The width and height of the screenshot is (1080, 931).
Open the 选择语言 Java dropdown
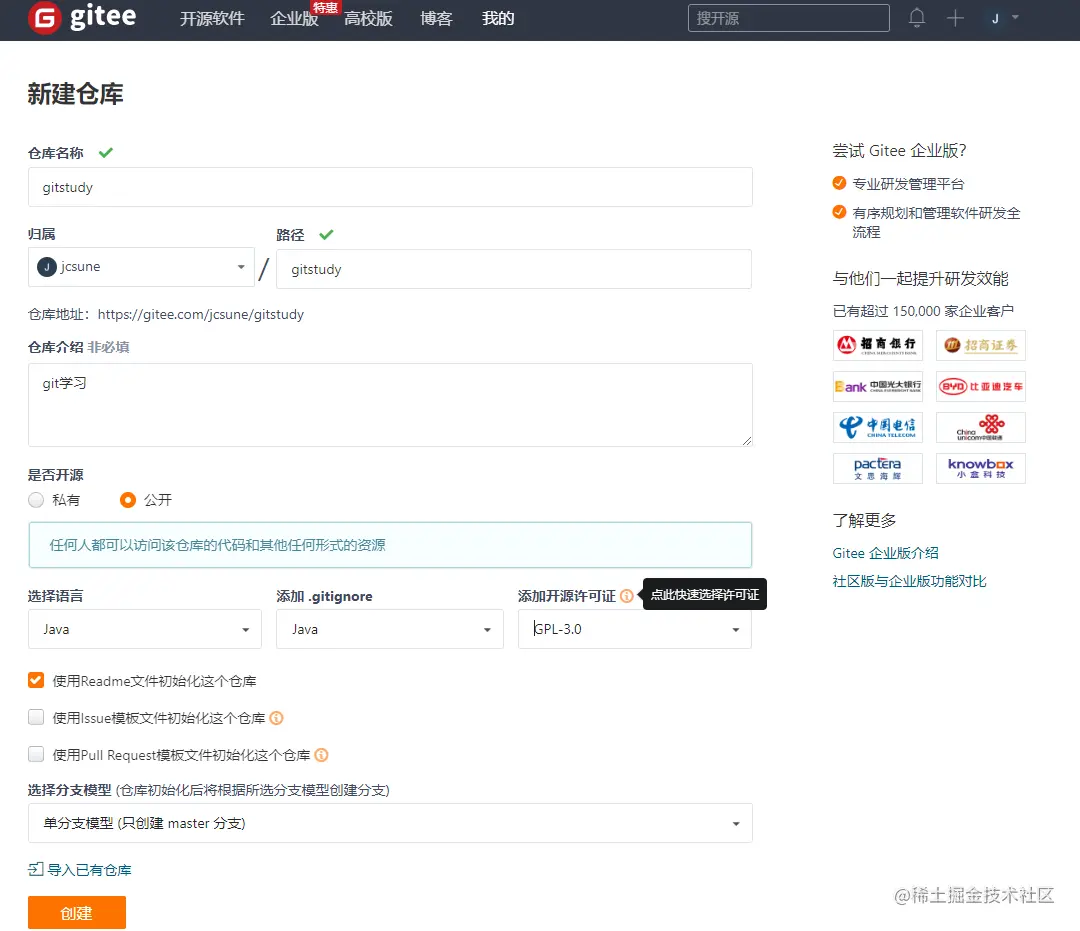(x=145, y=629)
